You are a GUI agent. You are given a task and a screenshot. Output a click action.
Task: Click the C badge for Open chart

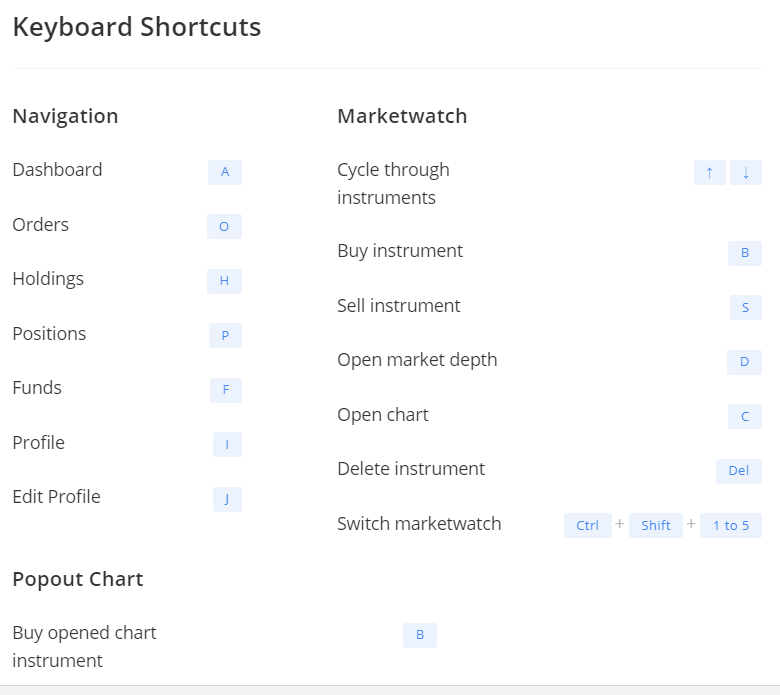click(x=745, y=416)
